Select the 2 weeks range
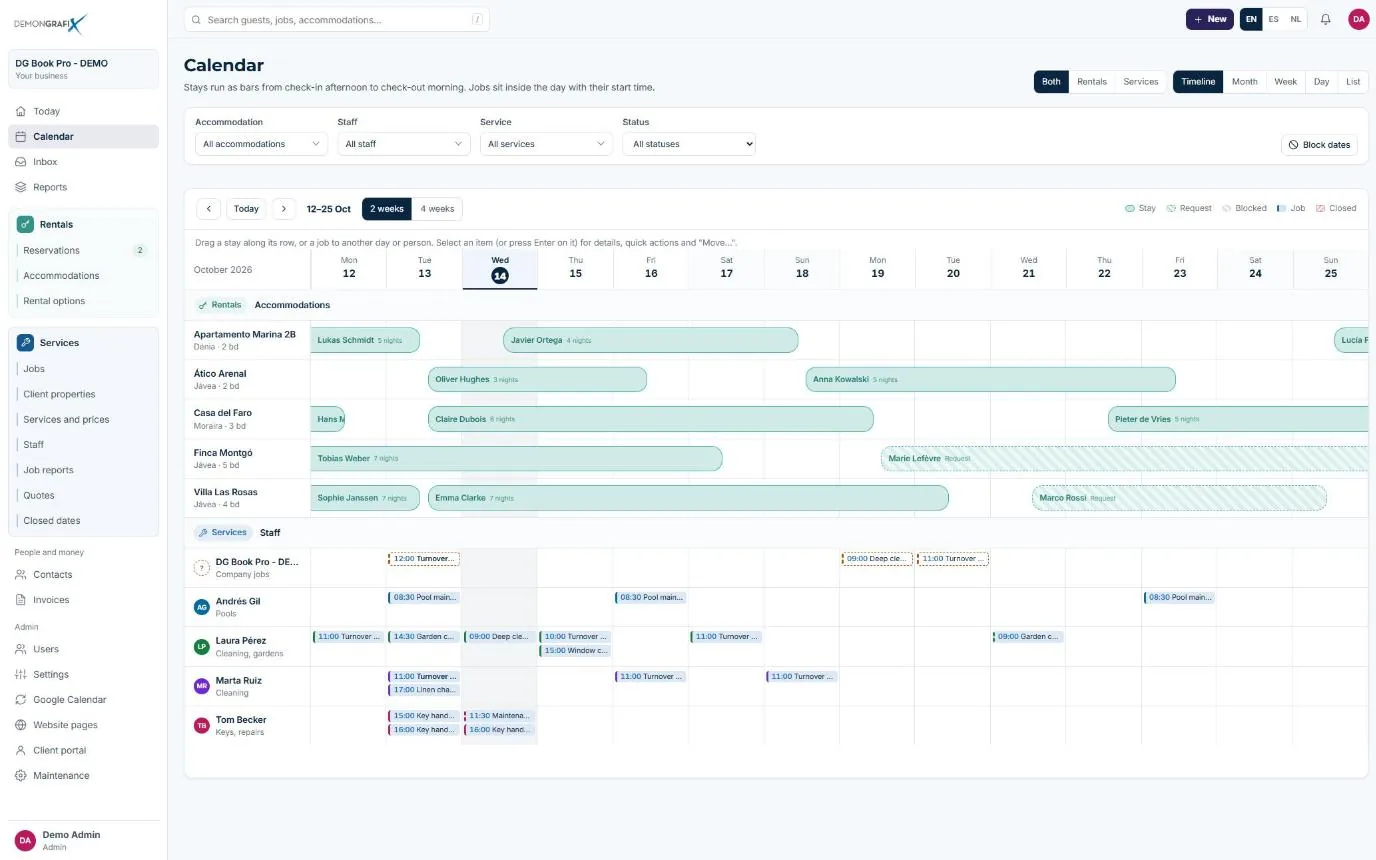1376x860 pixels. pos(387,209)
